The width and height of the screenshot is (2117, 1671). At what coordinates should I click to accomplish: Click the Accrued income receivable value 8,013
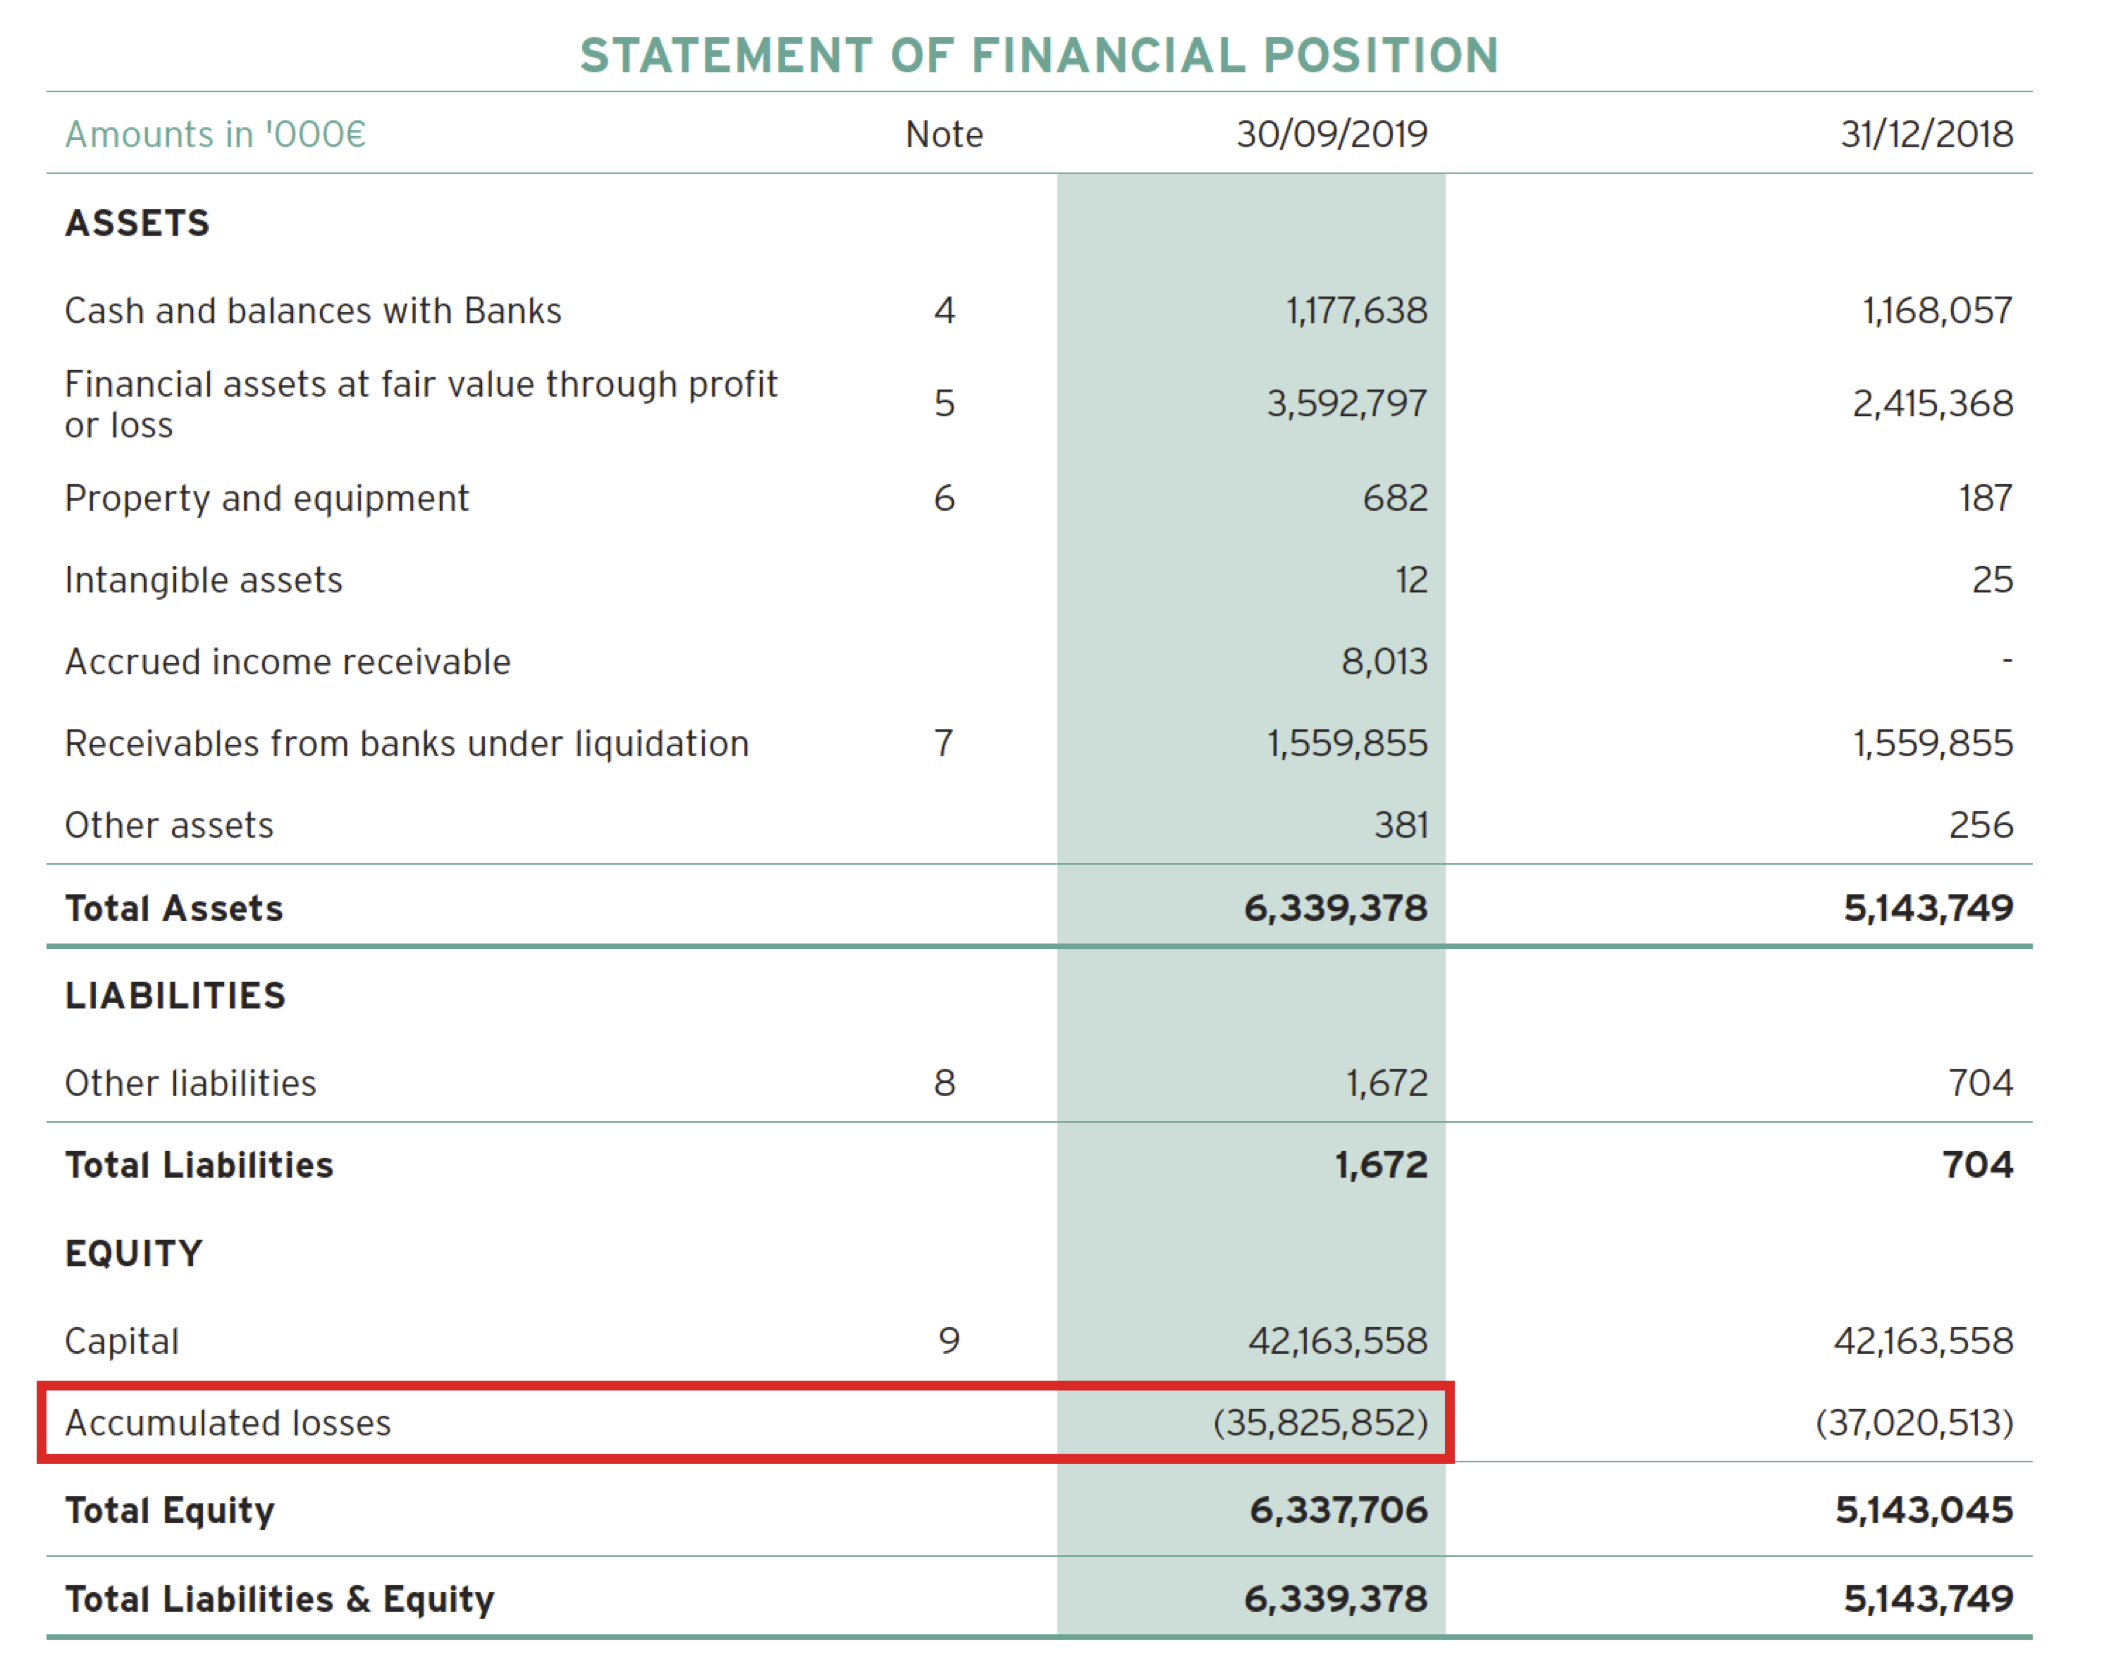(1384, 661)
